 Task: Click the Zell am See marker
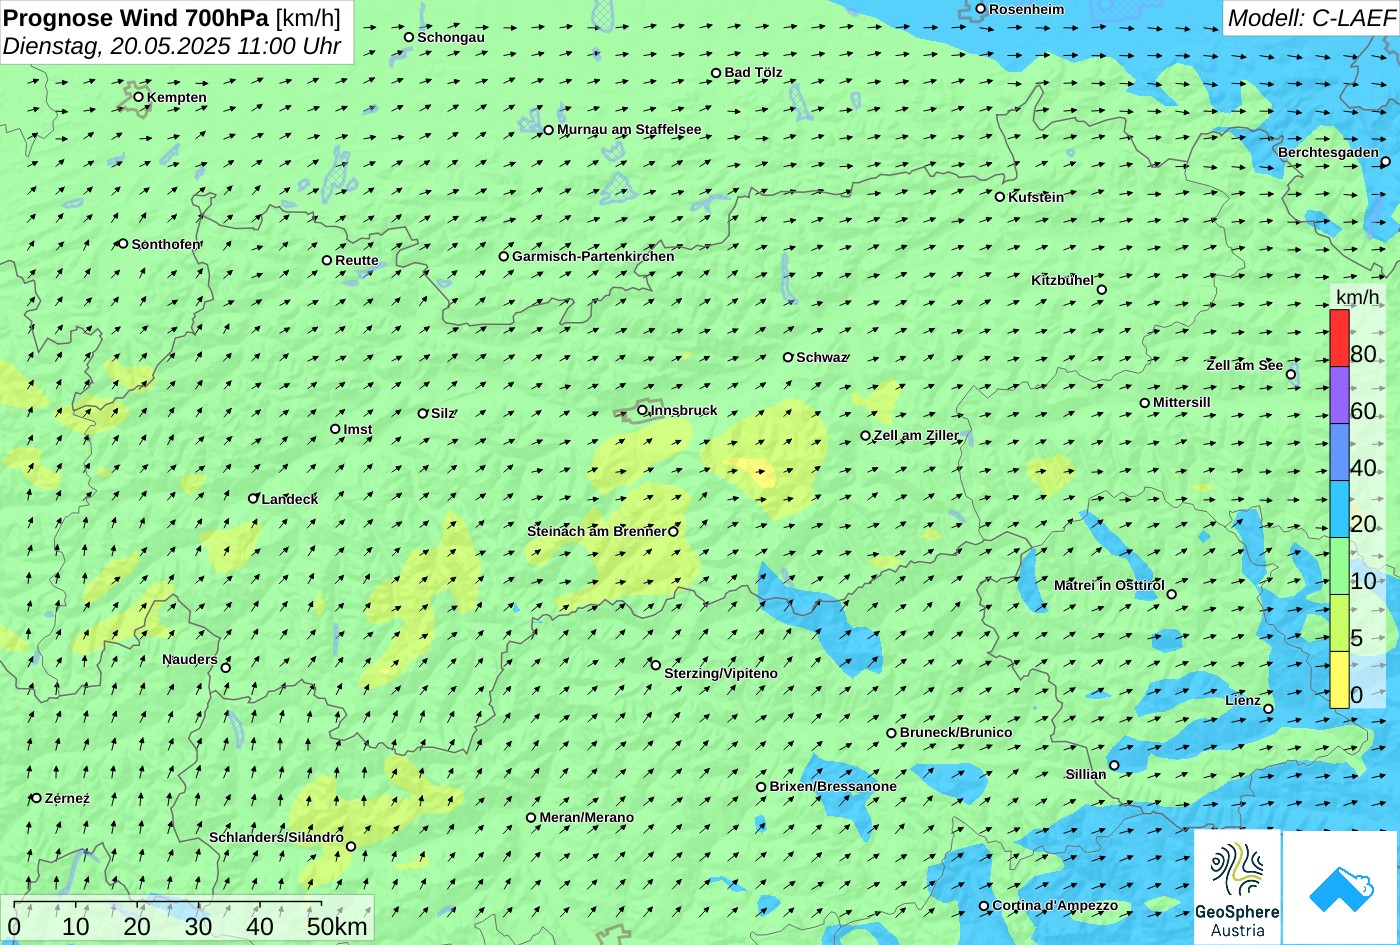pyautogui.click(x=1291, y=375)
